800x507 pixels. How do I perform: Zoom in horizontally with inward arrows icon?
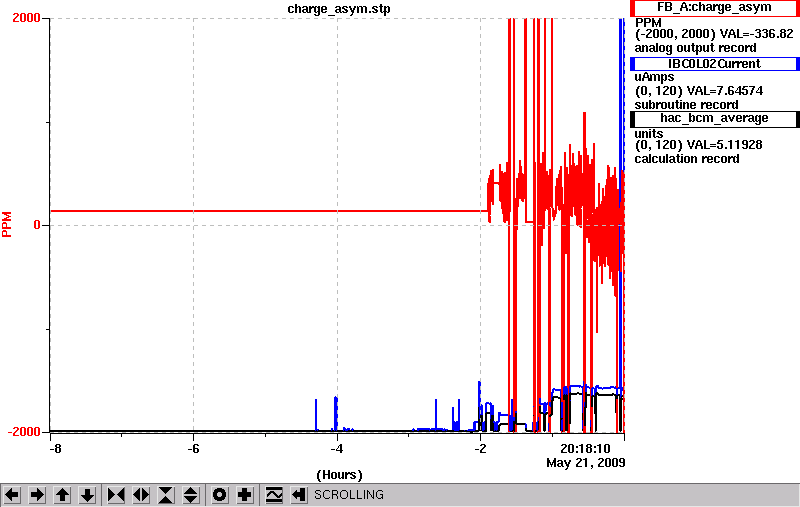(116, 495)
